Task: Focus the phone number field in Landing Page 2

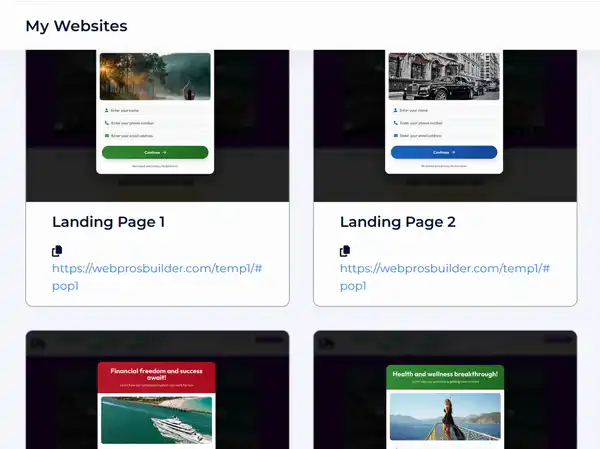Action: pos(447,123)
